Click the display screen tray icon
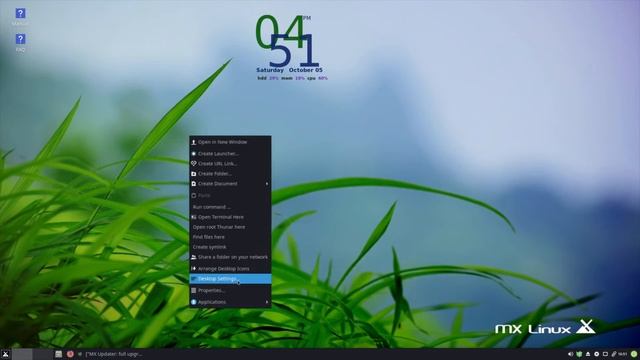Viewport: 640px width, 360px height. pyautogui.click(x=605, y=354)
